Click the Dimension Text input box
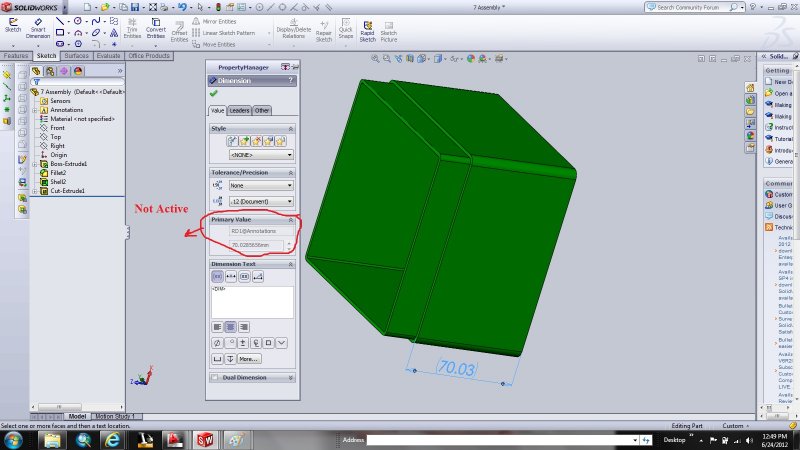Screen dimensions: 800x450 coord(253,302)
